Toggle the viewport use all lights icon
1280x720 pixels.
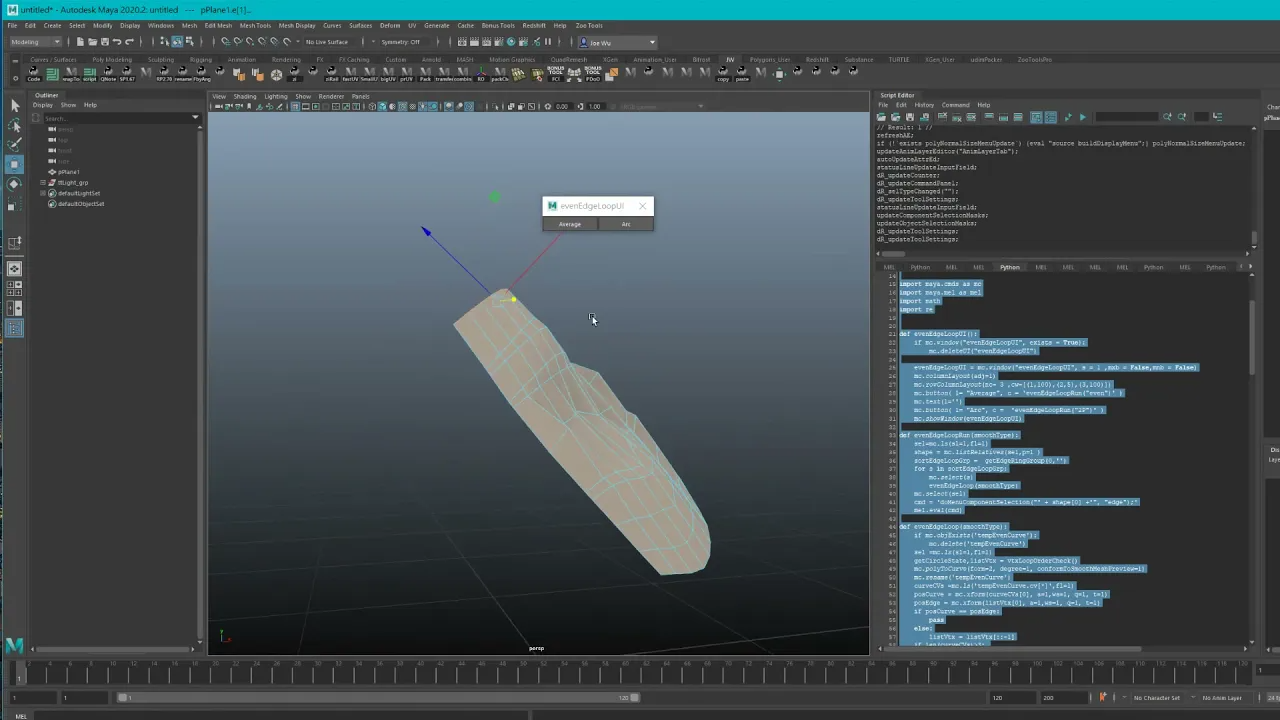click(420, 106)
